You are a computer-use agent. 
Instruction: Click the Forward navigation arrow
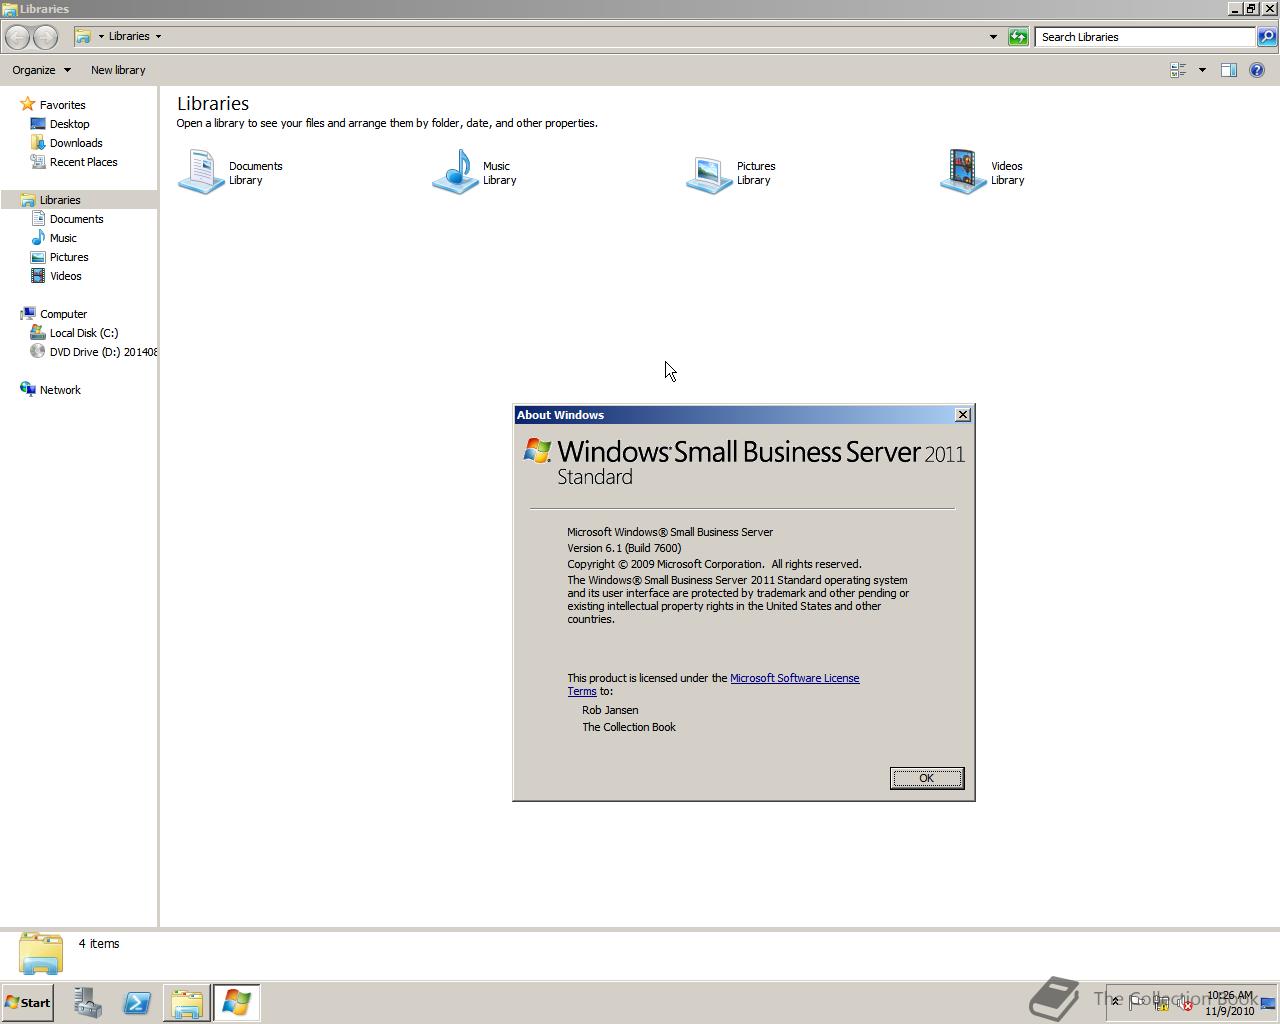tap(45, 37)
